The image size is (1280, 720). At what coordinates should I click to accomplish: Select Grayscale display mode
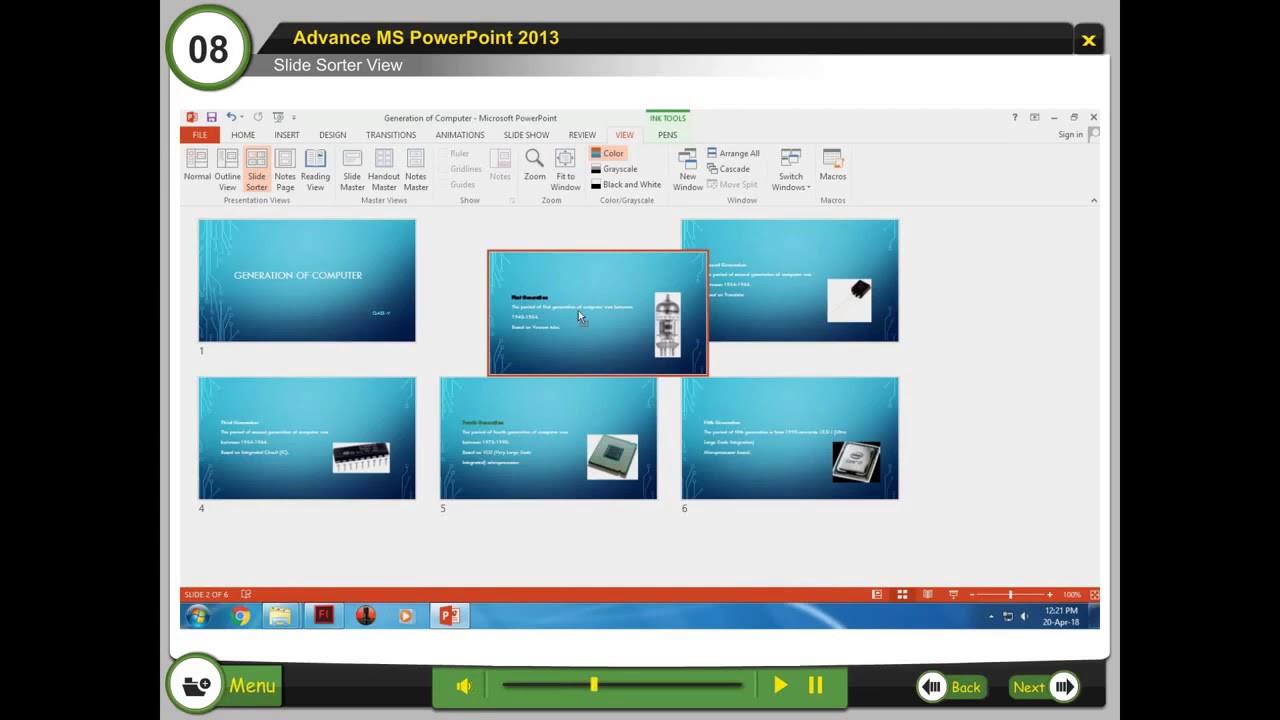[x=614, y=169]
